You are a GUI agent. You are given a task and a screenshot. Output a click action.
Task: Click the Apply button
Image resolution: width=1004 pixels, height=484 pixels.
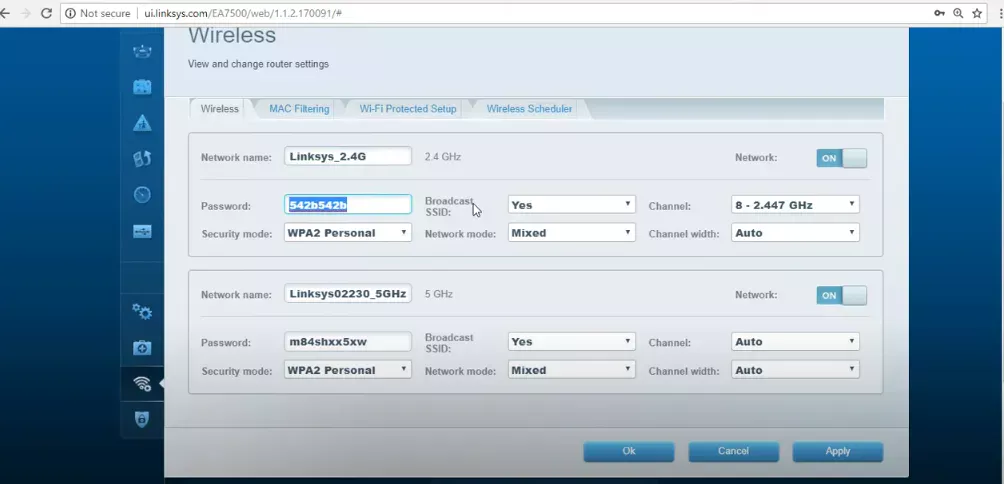coord(838,451)
